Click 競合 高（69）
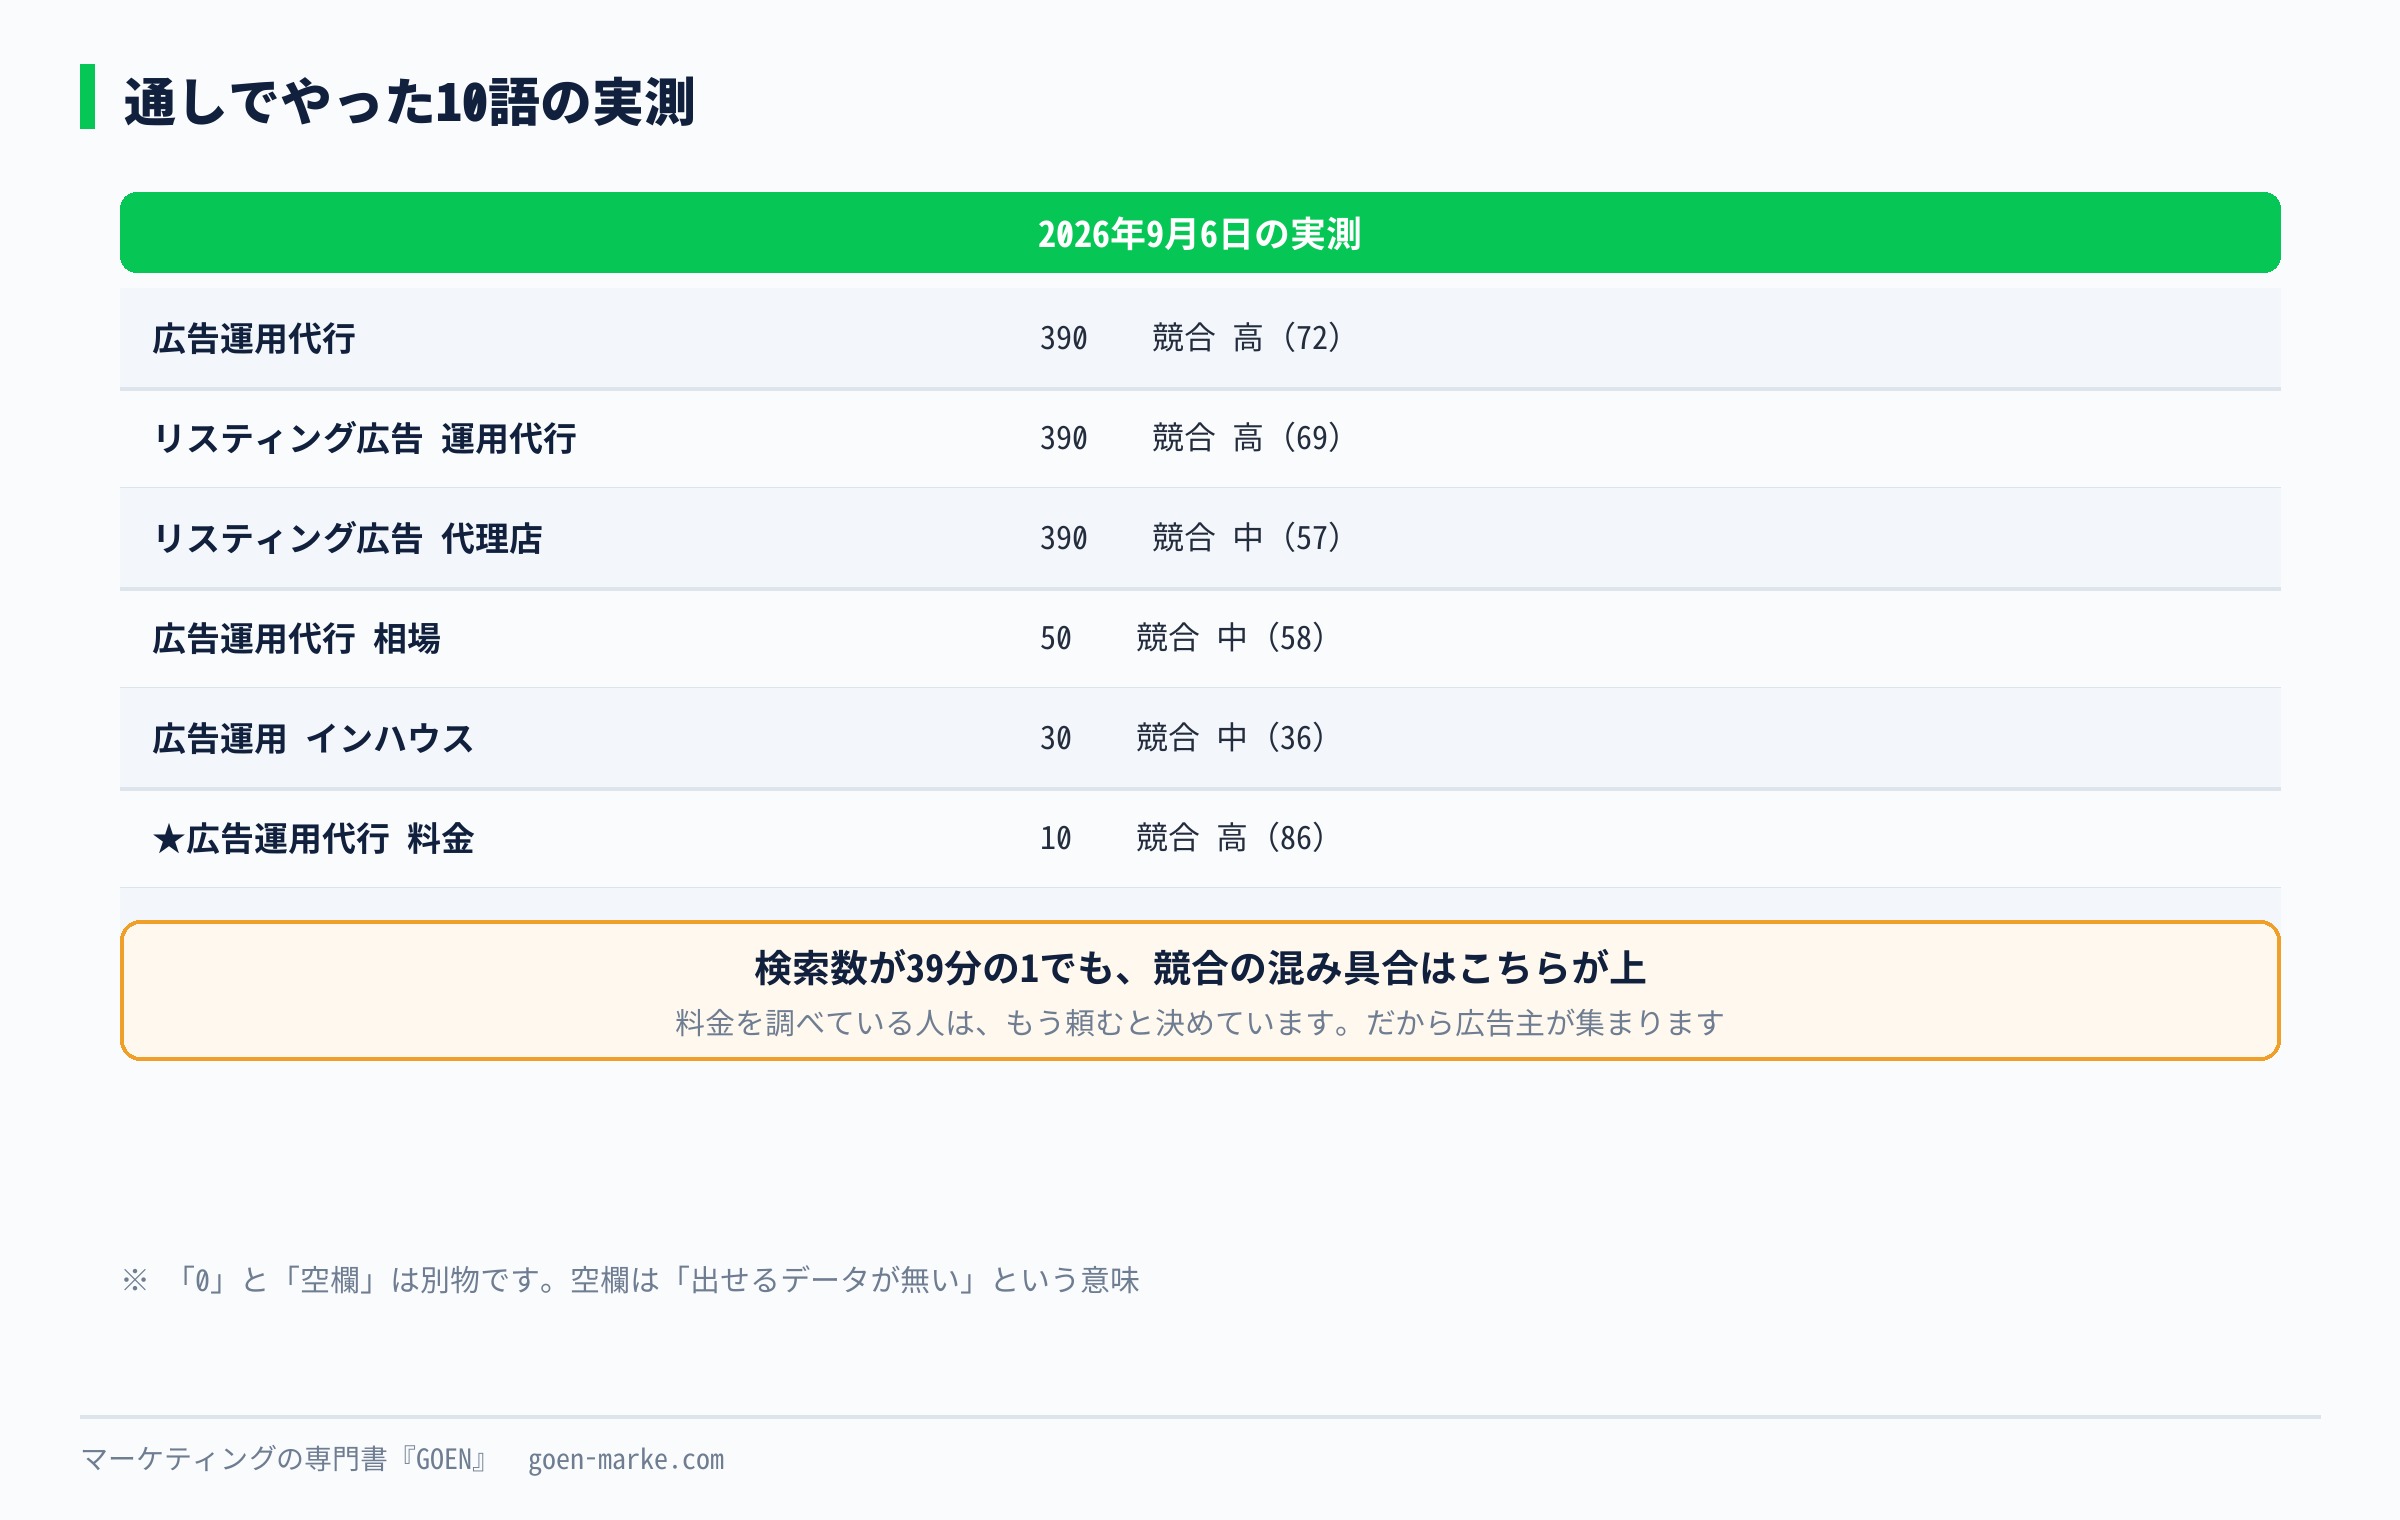The image size is (2400, 1520). 1246,438
